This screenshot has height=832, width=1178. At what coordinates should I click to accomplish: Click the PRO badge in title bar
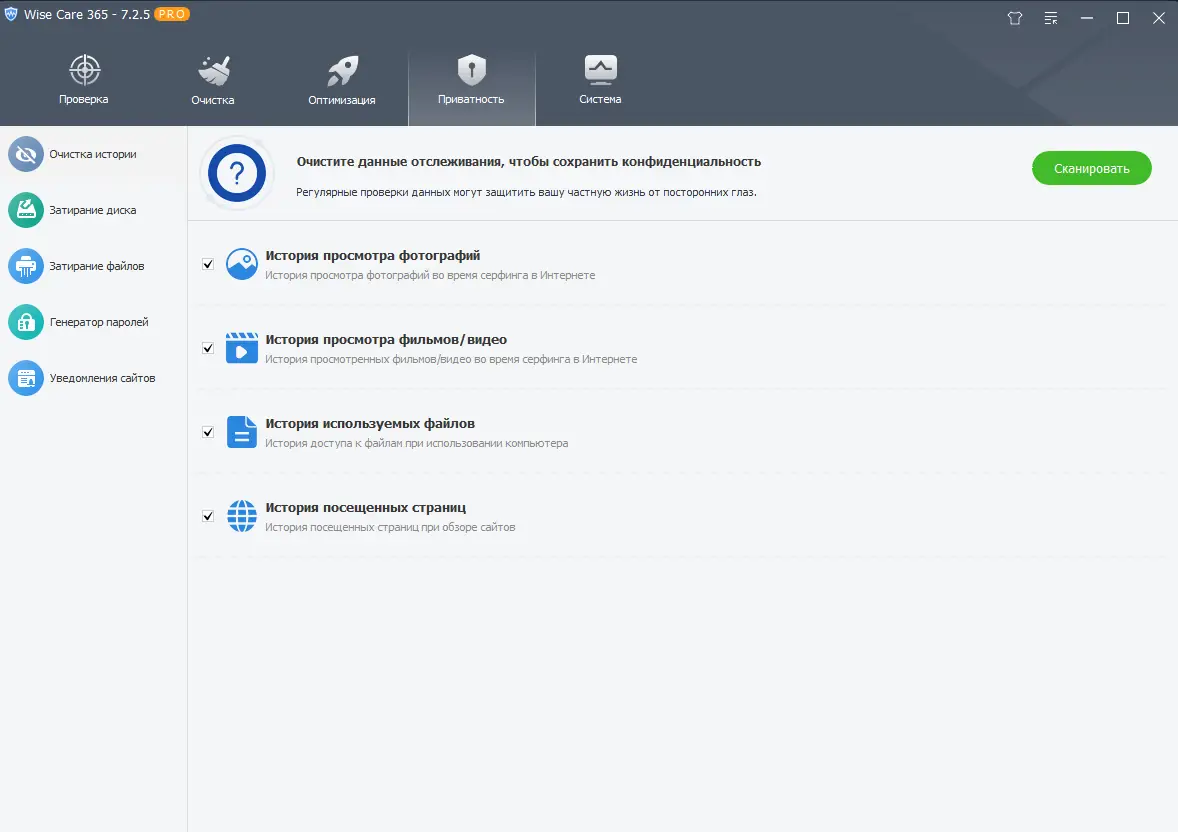[x=172, y=14]
